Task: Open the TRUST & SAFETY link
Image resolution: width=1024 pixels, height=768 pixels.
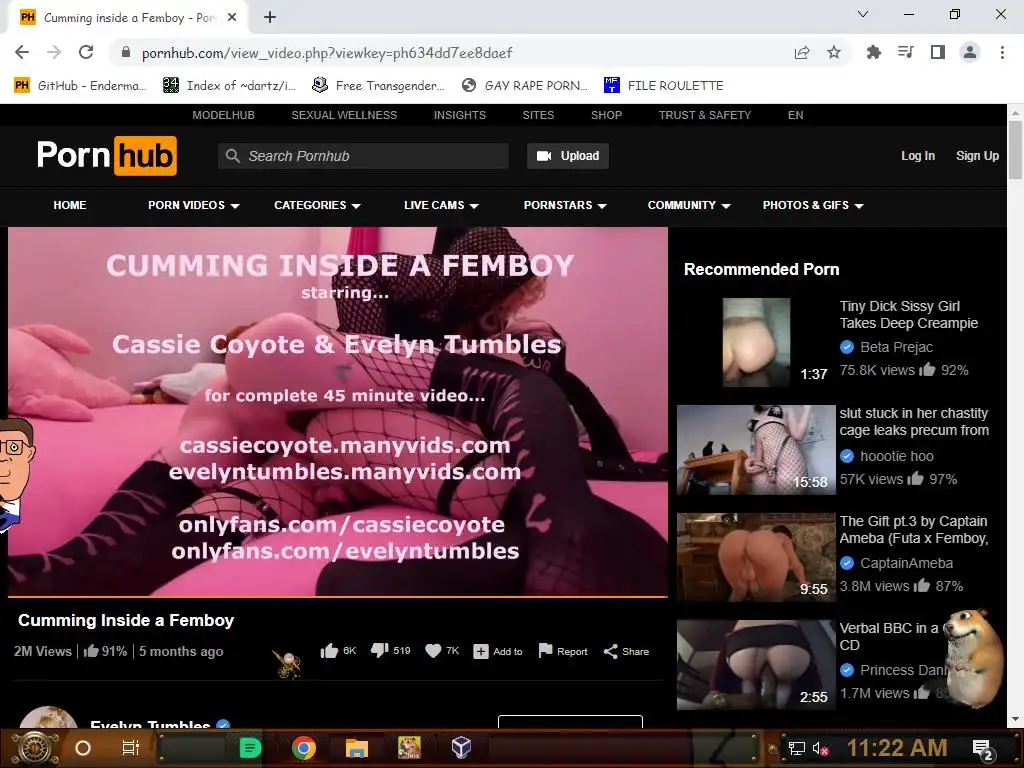Action: click(x=705, y=115)
